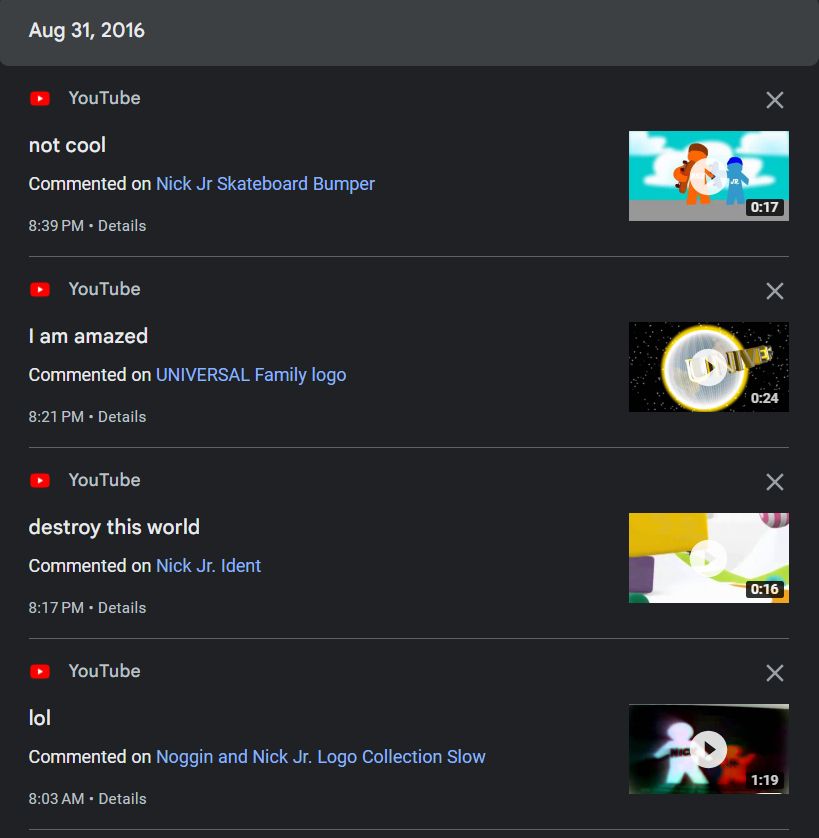Image resolution: width=819 pixels, height=838 pixels.
Task: Click the 8:21 PM timestamp
Action: (x=56, y=416)
